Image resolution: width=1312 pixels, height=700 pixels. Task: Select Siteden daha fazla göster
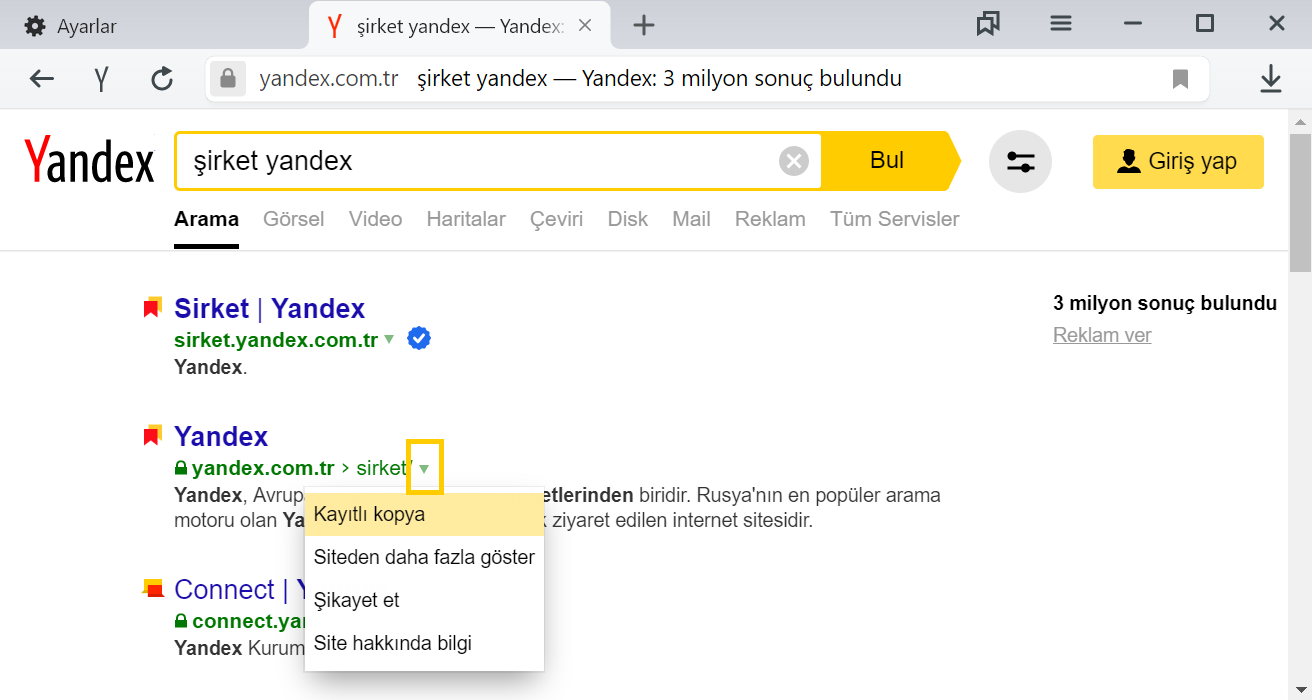coord(424,557)
